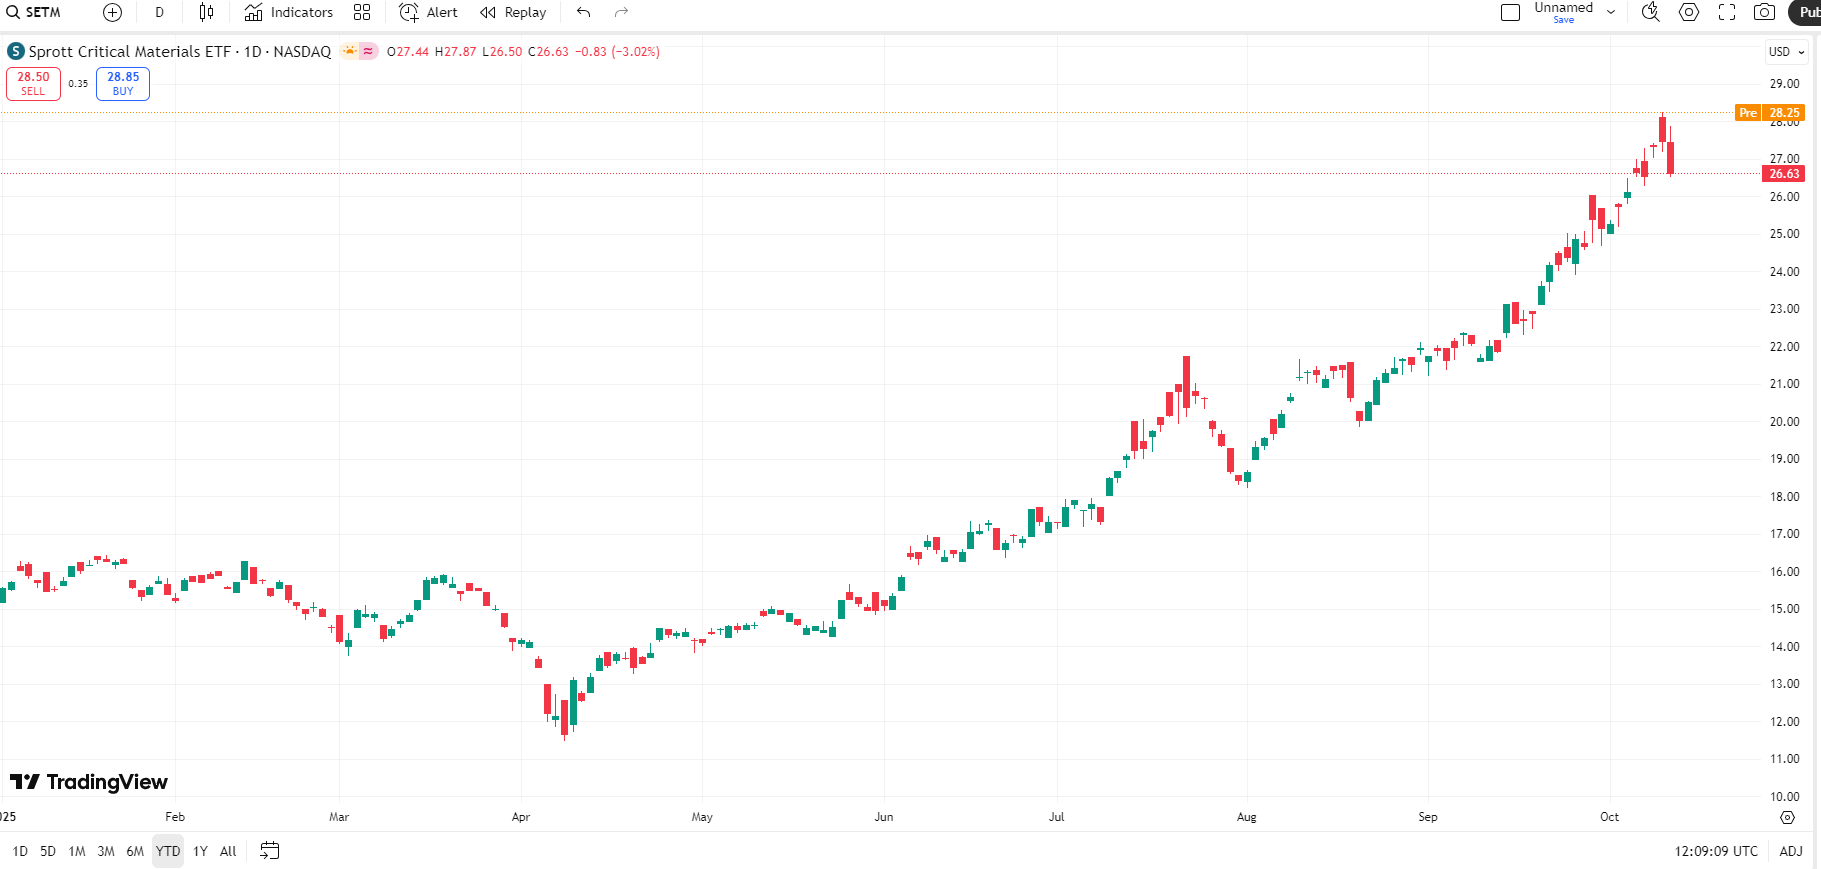Open the candlestick chart style picker
Viewport: 1821px width, 869px height.
coord(206,13)
